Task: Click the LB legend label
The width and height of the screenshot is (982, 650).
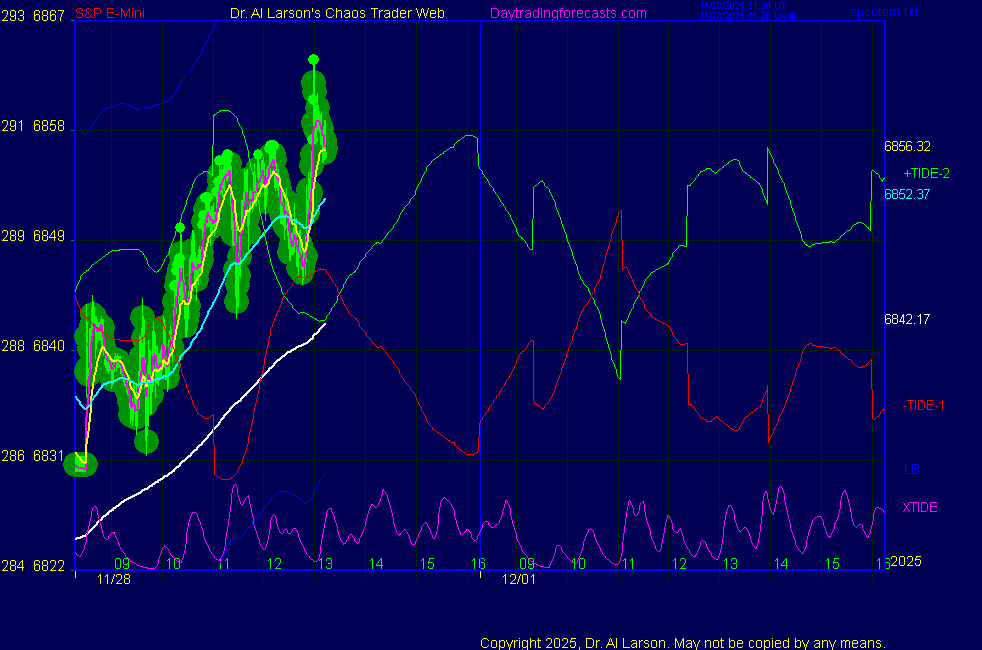Action: click(x=911, y=469)
